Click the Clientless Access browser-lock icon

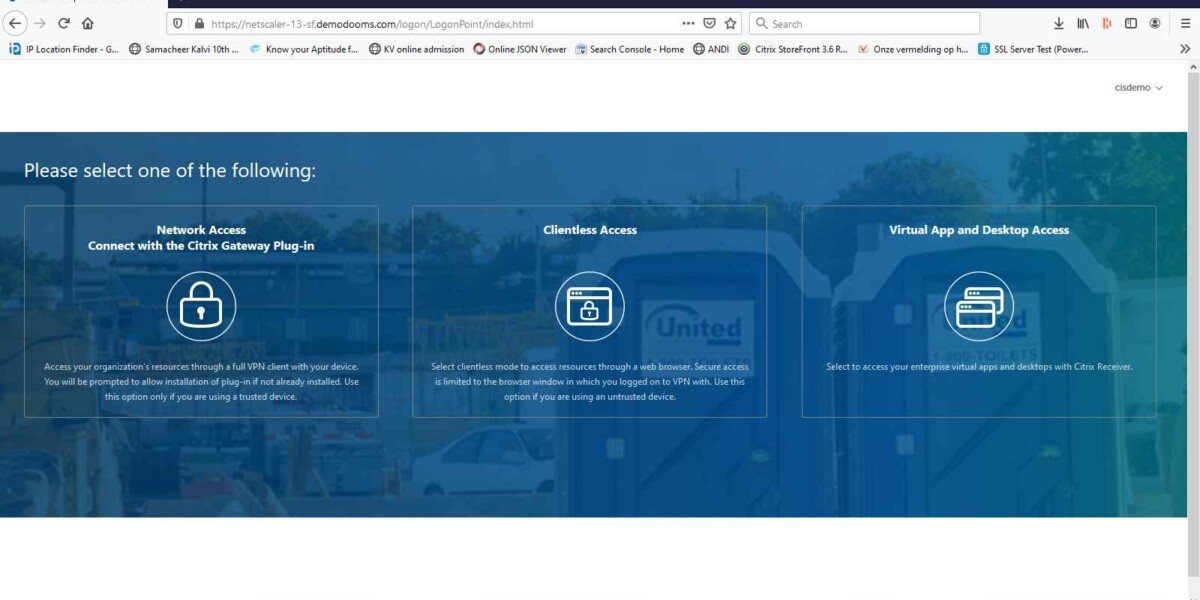(x=589, y=307)
